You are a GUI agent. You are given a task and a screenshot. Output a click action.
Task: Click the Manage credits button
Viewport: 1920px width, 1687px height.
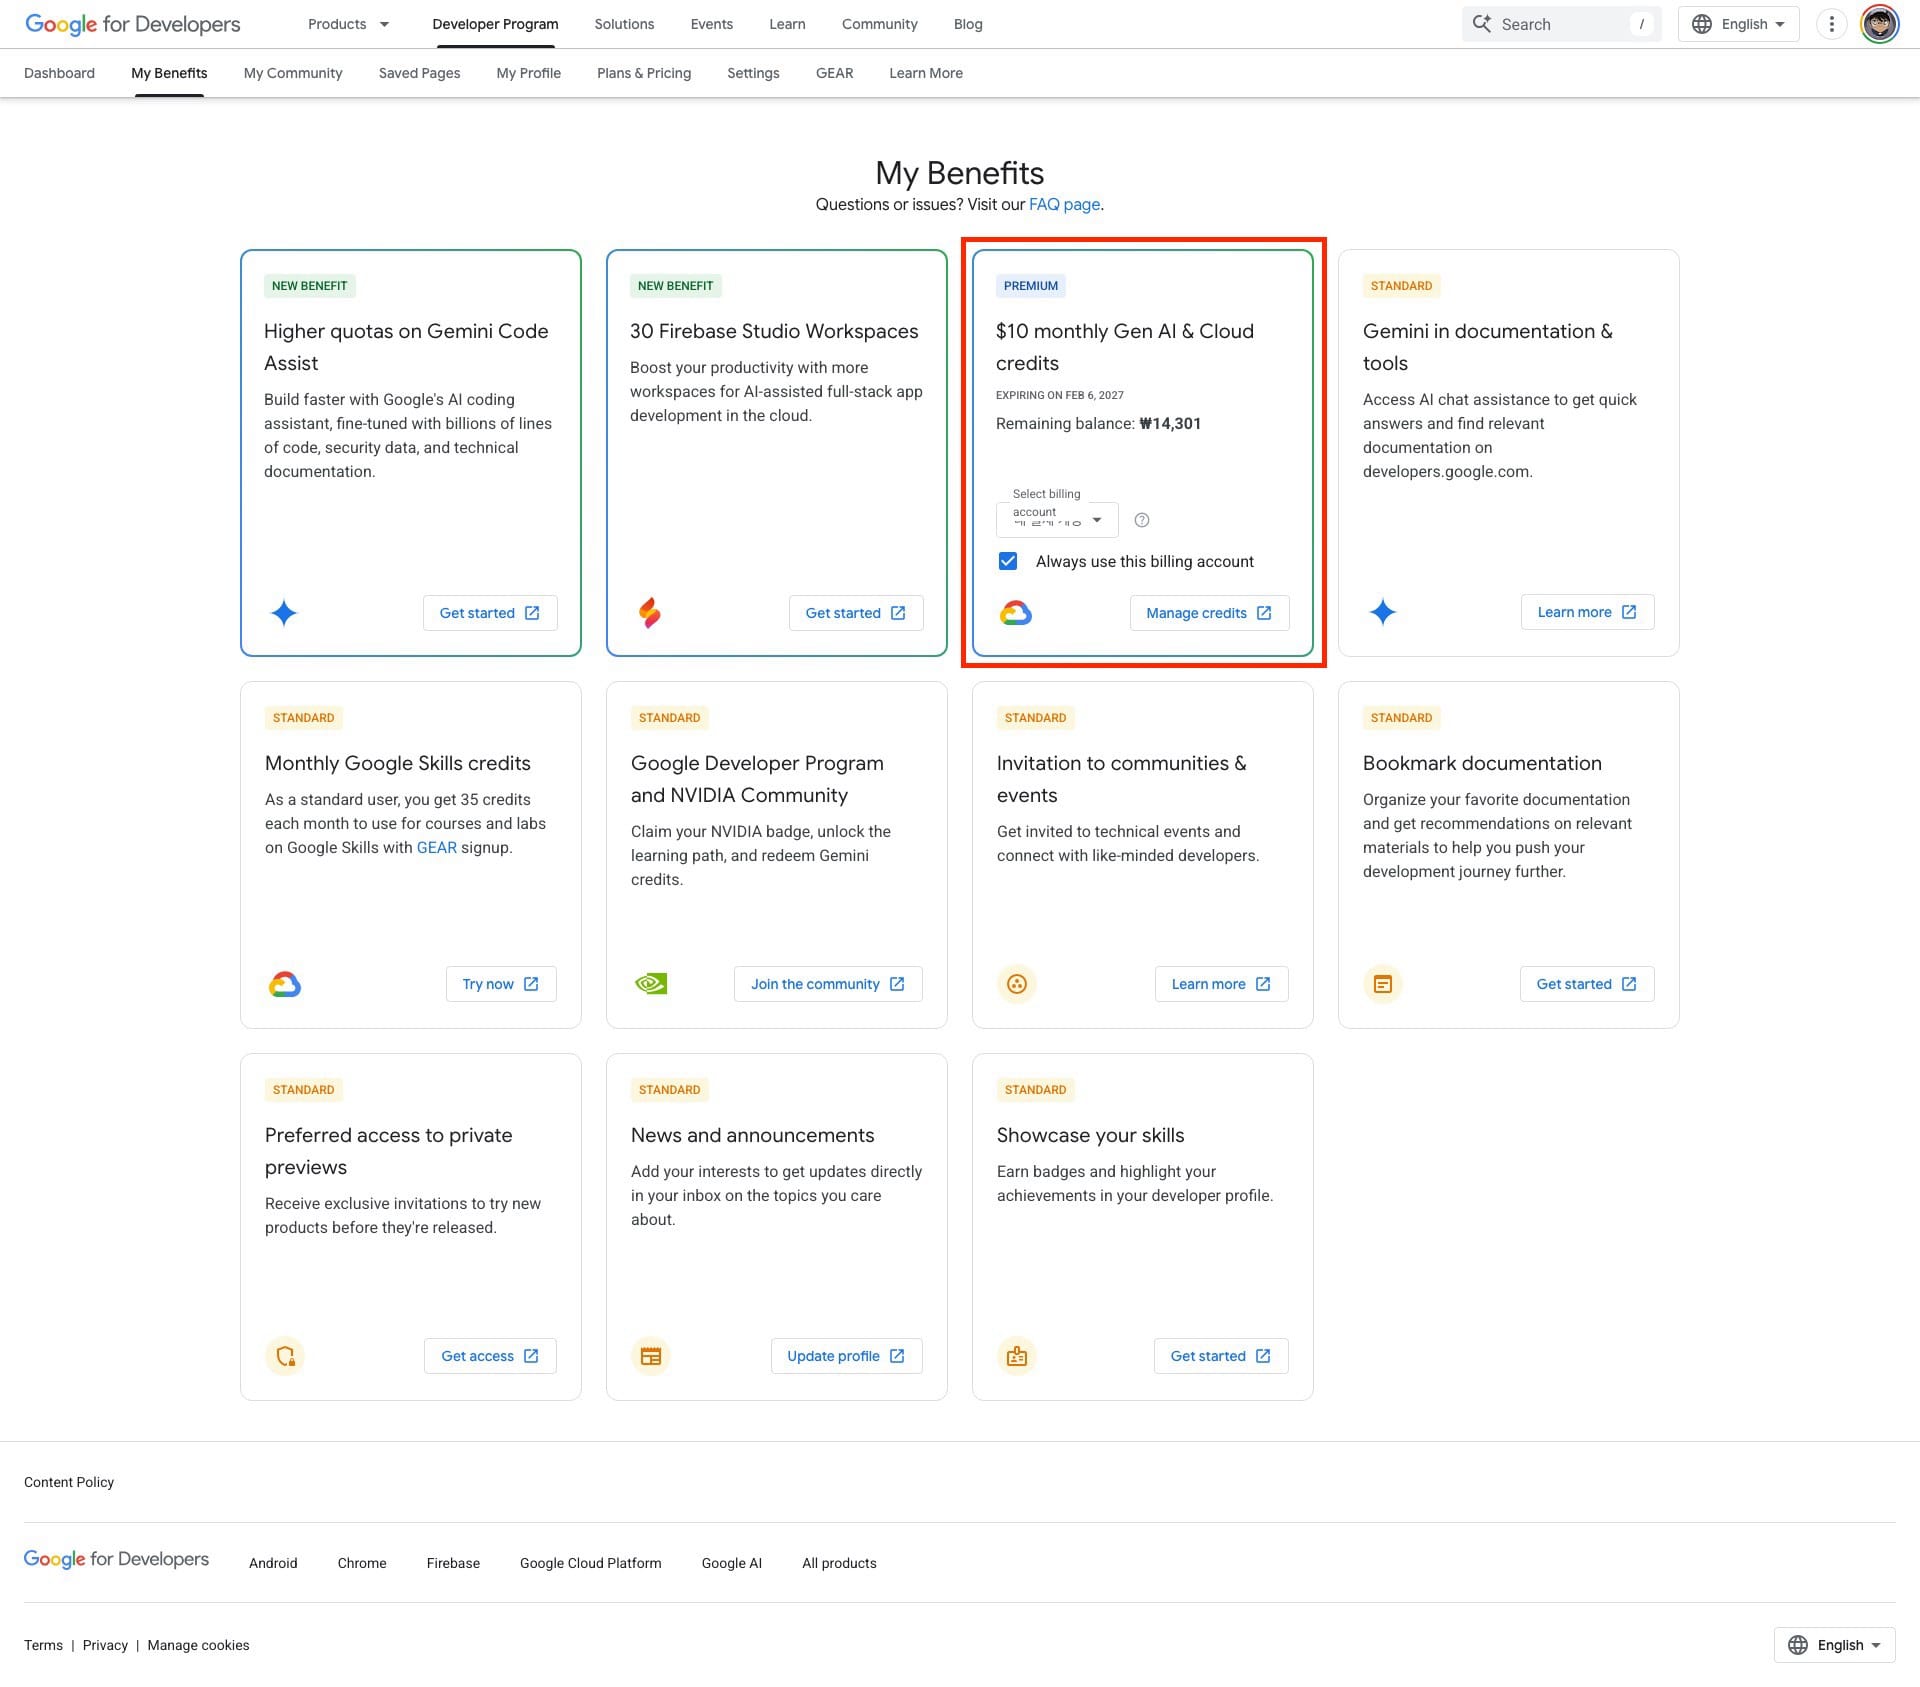coord(1209,613)
